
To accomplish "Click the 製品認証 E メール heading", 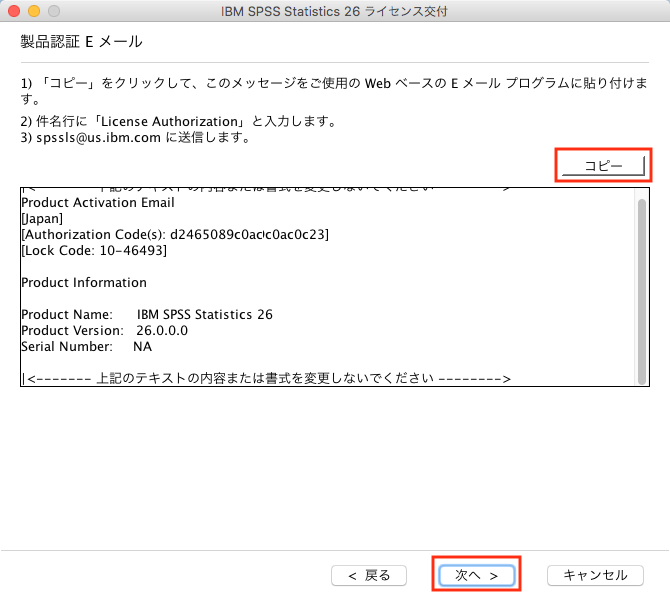I will click(x=81, y=42).
